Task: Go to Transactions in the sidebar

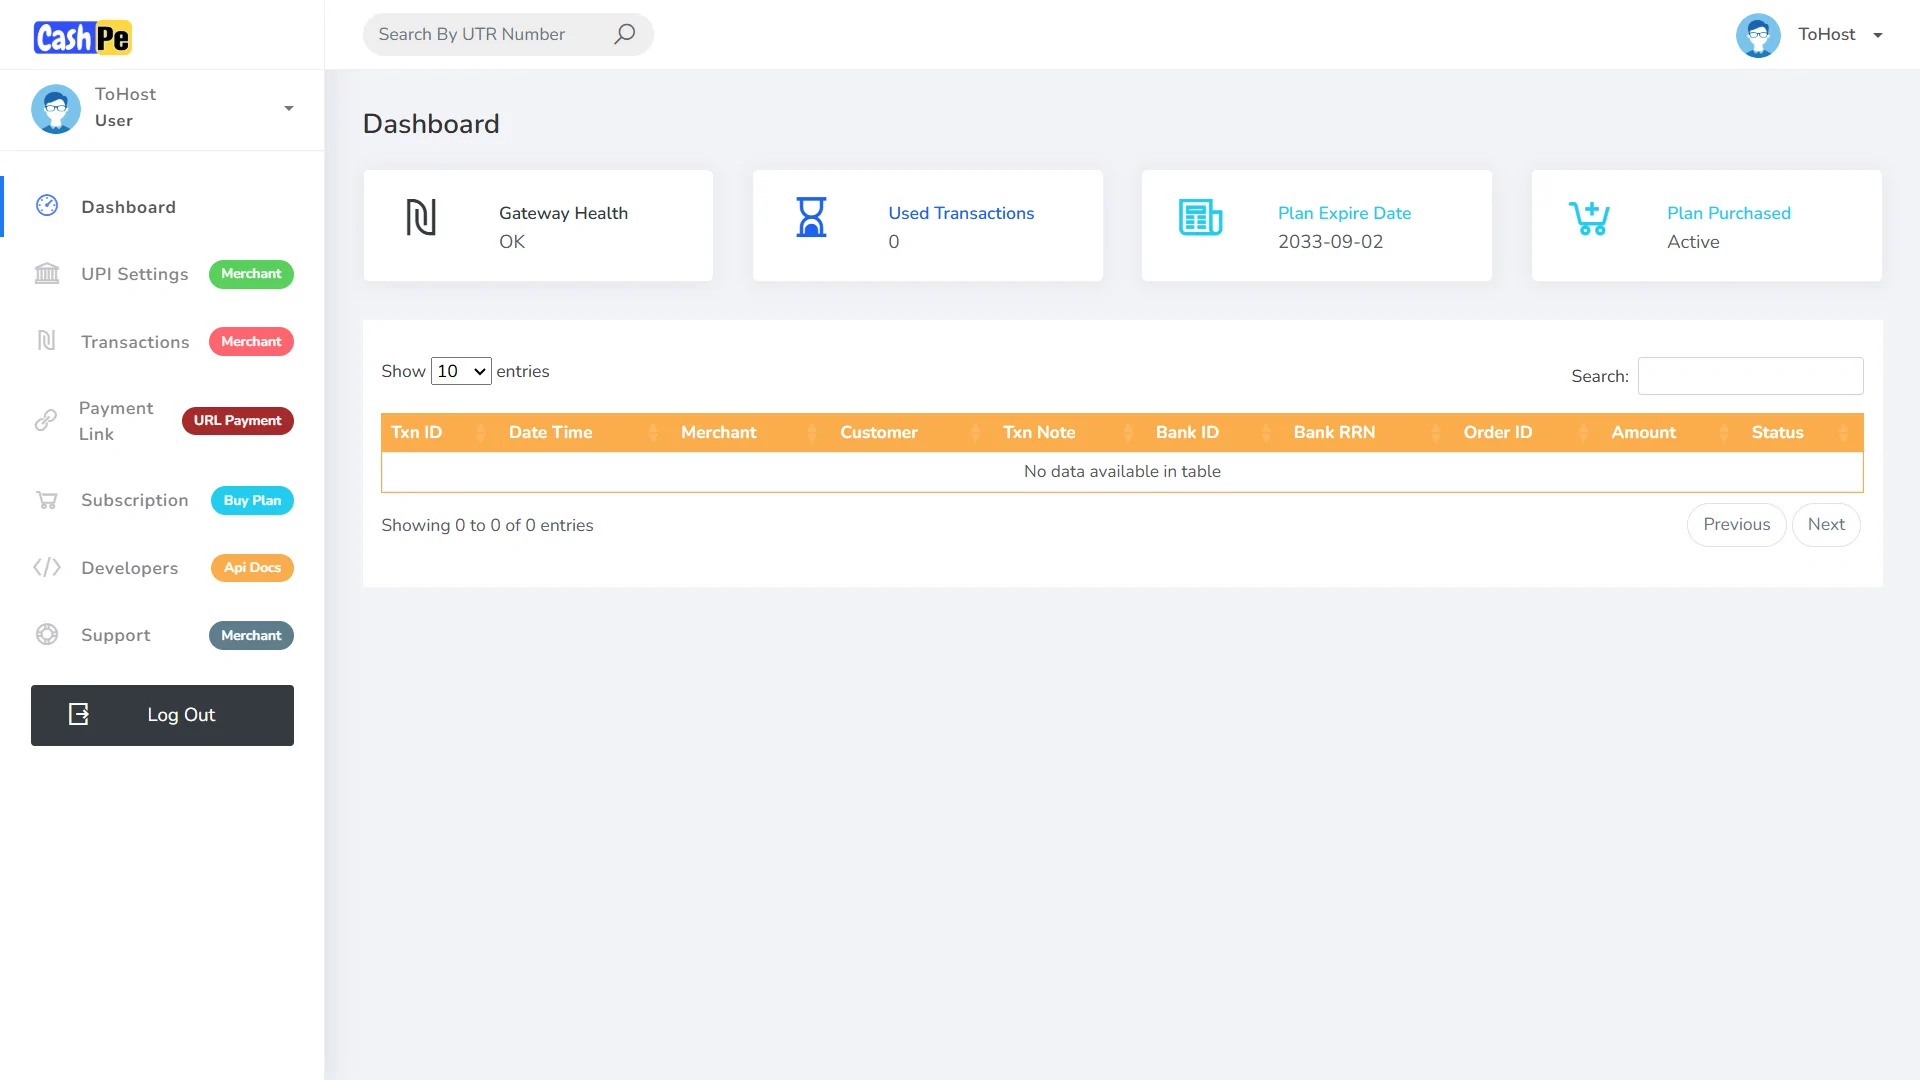Action: (x=135, y=342)
